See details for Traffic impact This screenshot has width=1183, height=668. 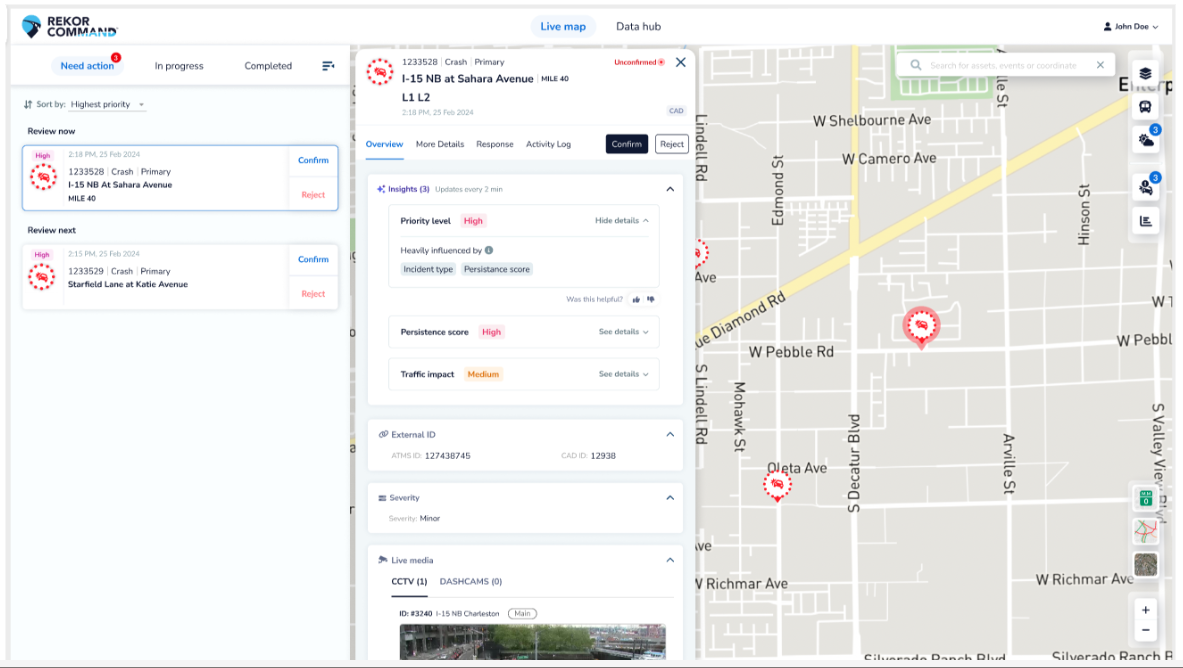tap(624, 374)
